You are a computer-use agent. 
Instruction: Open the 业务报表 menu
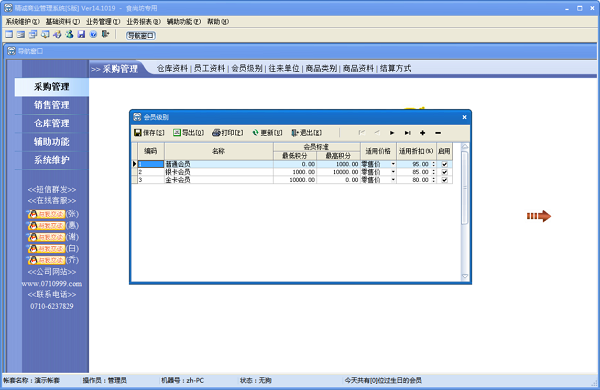143,22
